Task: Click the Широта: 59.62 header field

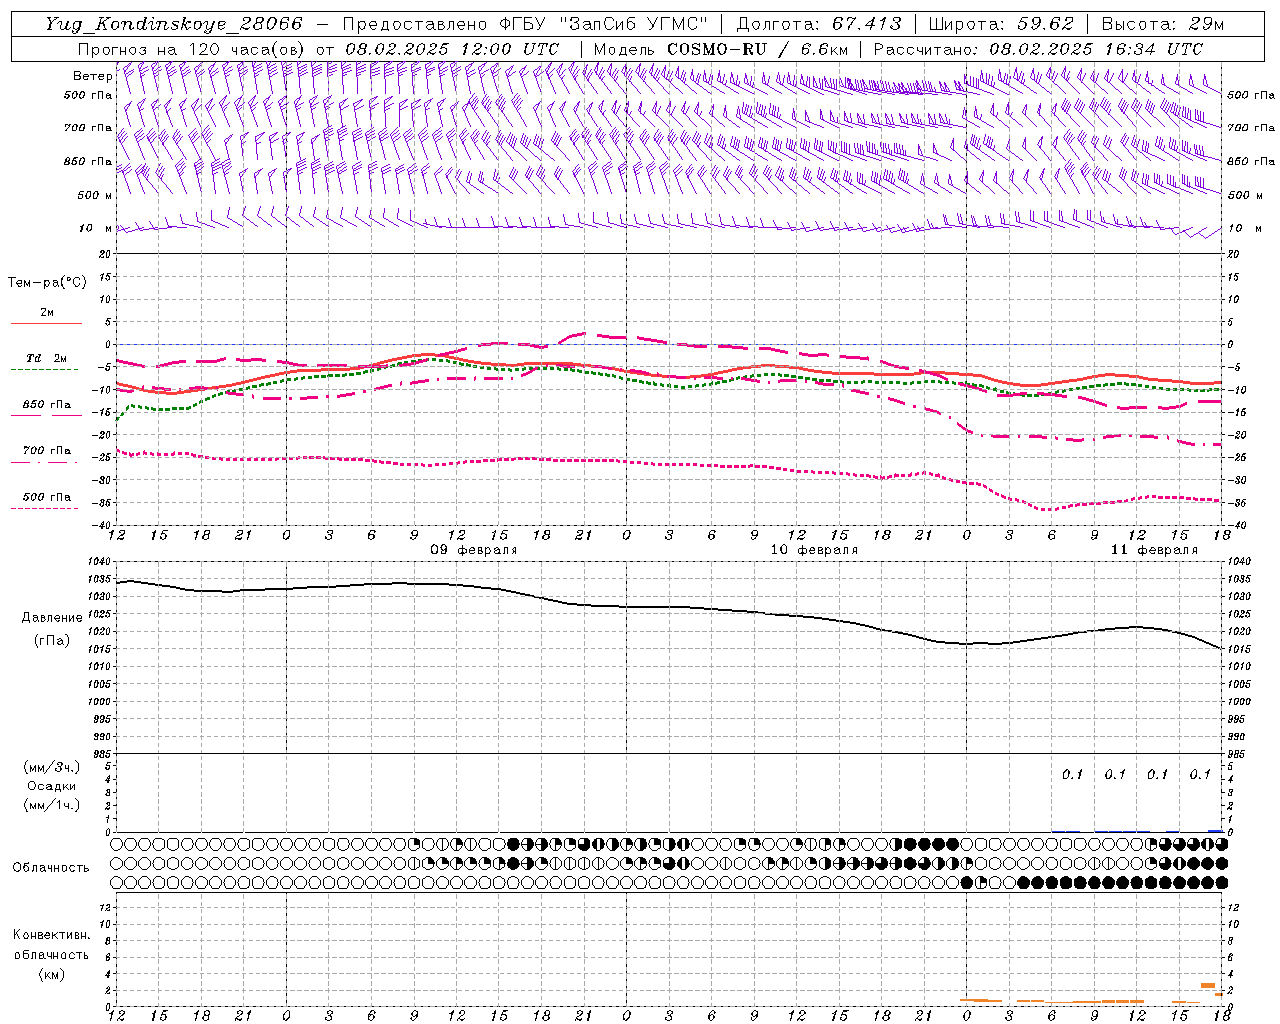Action: (1002, 24)
